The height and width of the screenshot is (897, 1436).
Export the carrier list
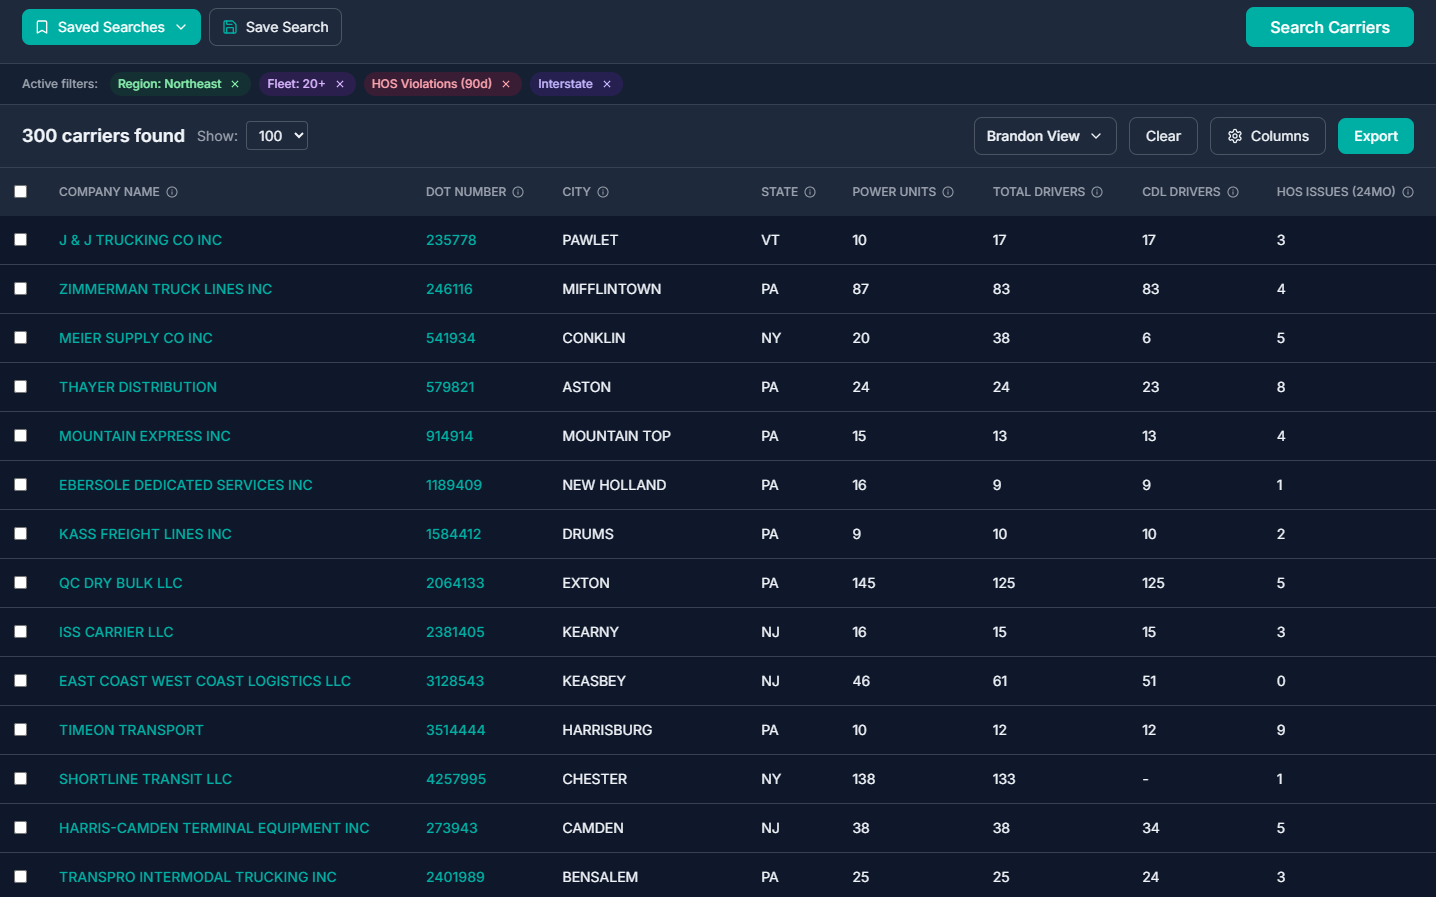point(1375,135)
